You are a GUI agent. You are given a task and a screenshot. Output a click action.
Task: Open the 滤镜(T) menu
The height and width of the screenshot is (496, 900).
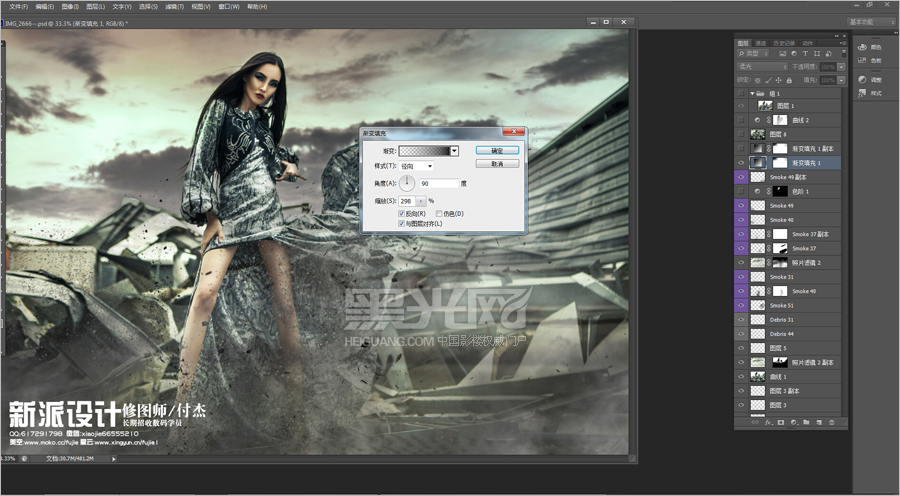pos(174,7)
